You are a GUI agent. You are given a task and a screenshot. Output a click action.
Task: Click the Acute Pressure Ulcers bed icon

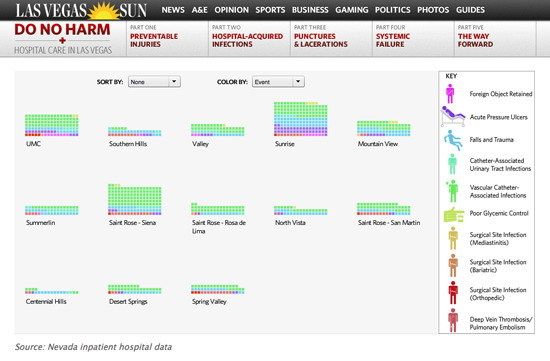[452, 116]
